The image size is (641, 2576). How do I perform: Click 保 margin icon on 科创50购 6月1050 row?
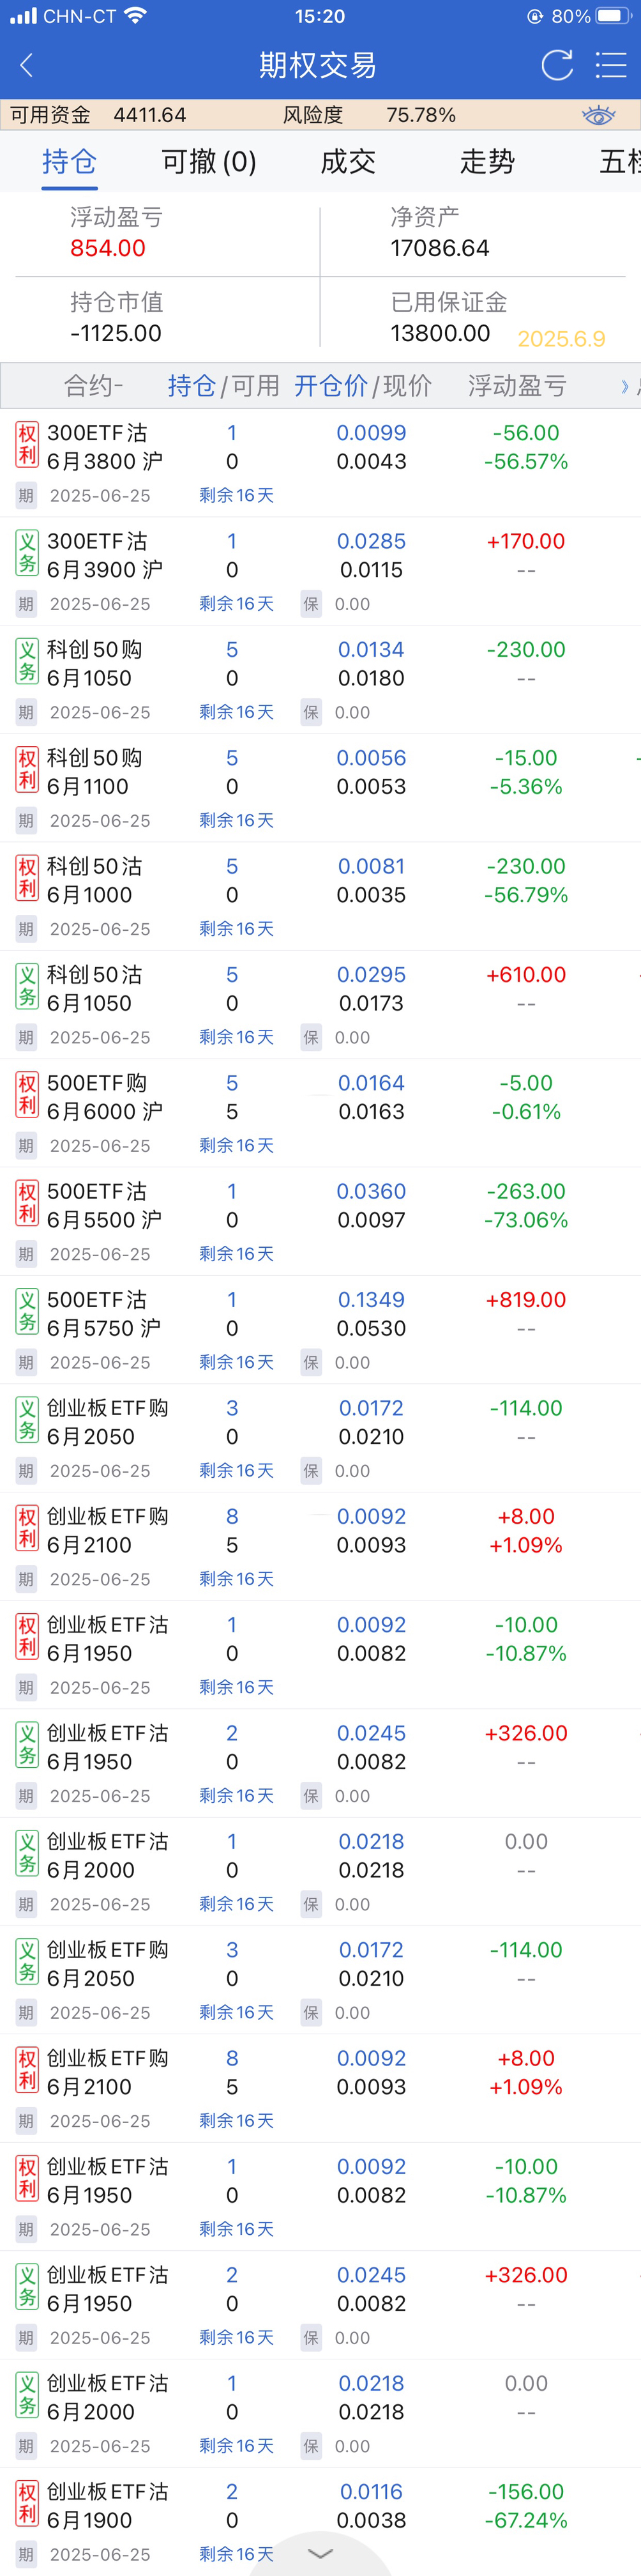pyautogui.click(x=311, y=713)
